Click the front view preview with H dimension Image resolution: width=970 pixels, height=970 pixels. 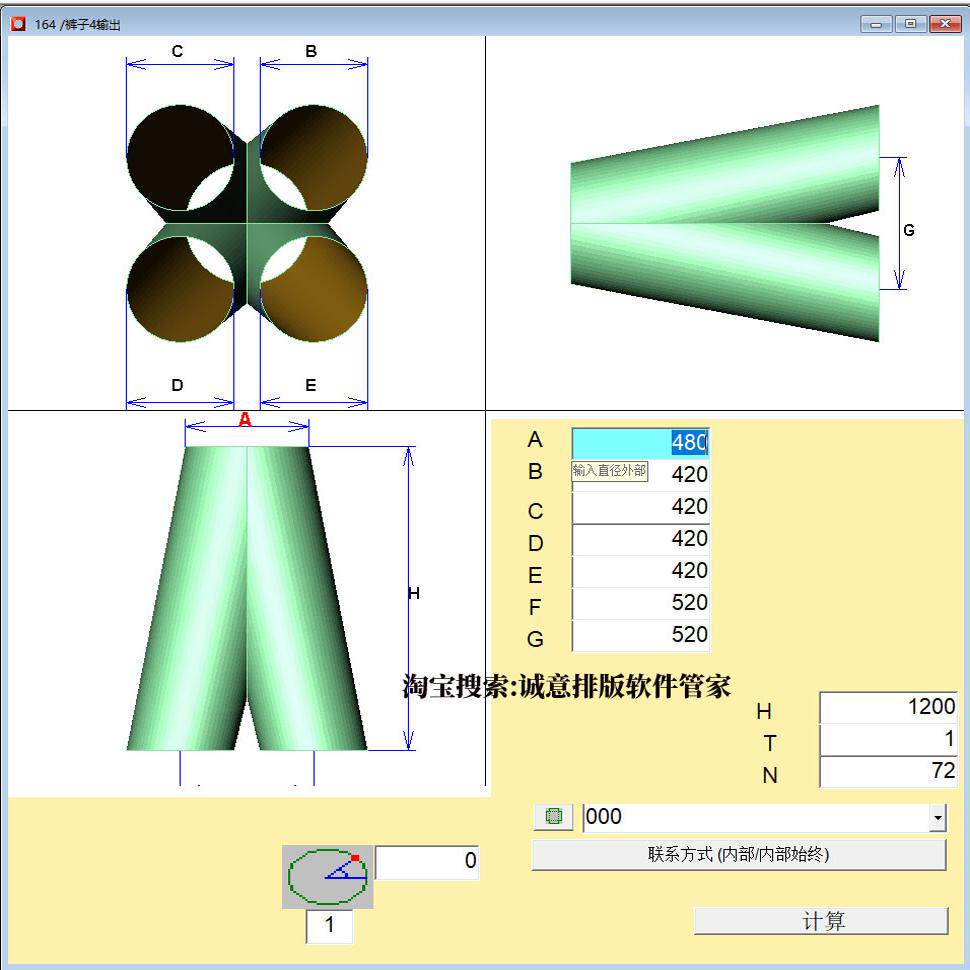(x=247, y=598)
